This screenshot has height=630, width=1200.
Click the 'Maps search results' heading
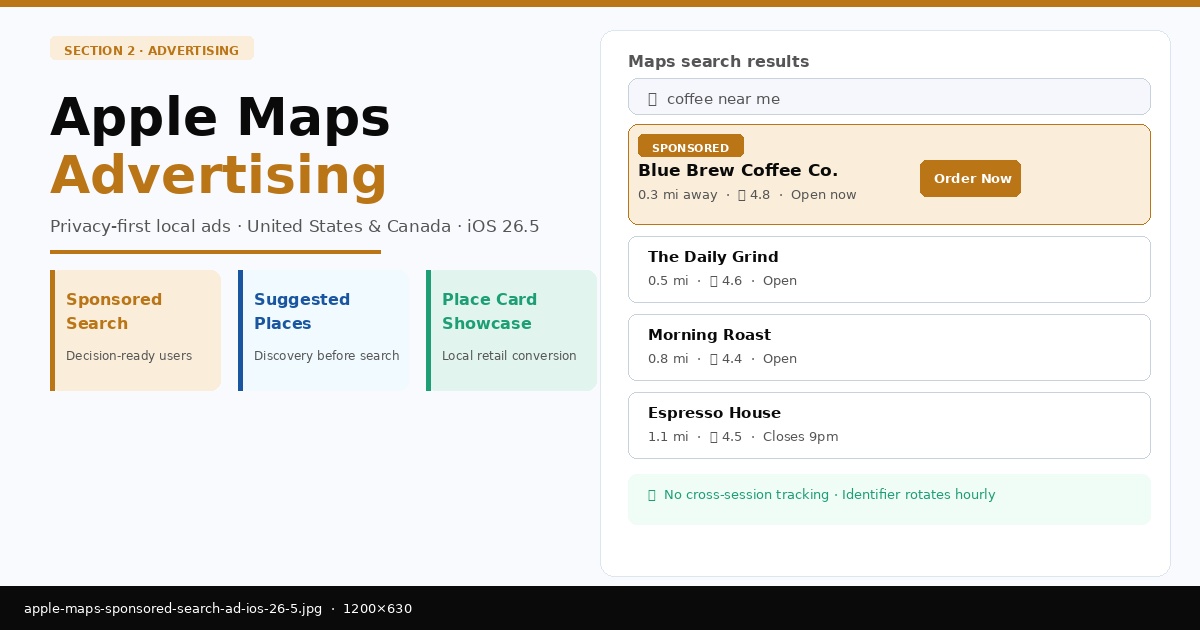[718, 62]
